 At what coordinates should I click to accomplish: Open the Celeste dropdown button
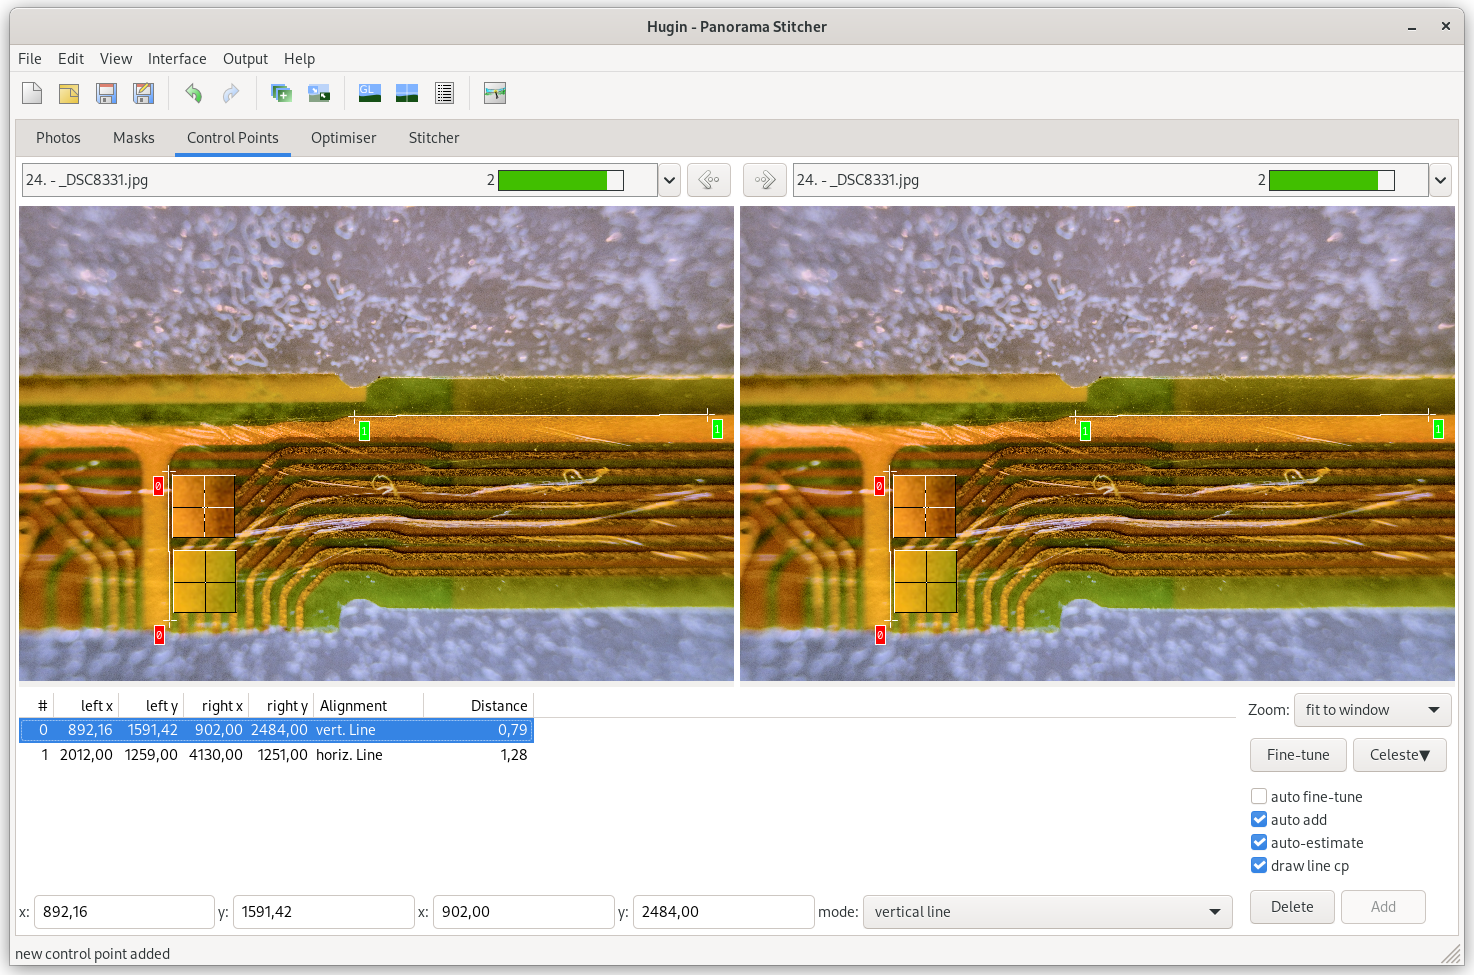point(1399,755)
